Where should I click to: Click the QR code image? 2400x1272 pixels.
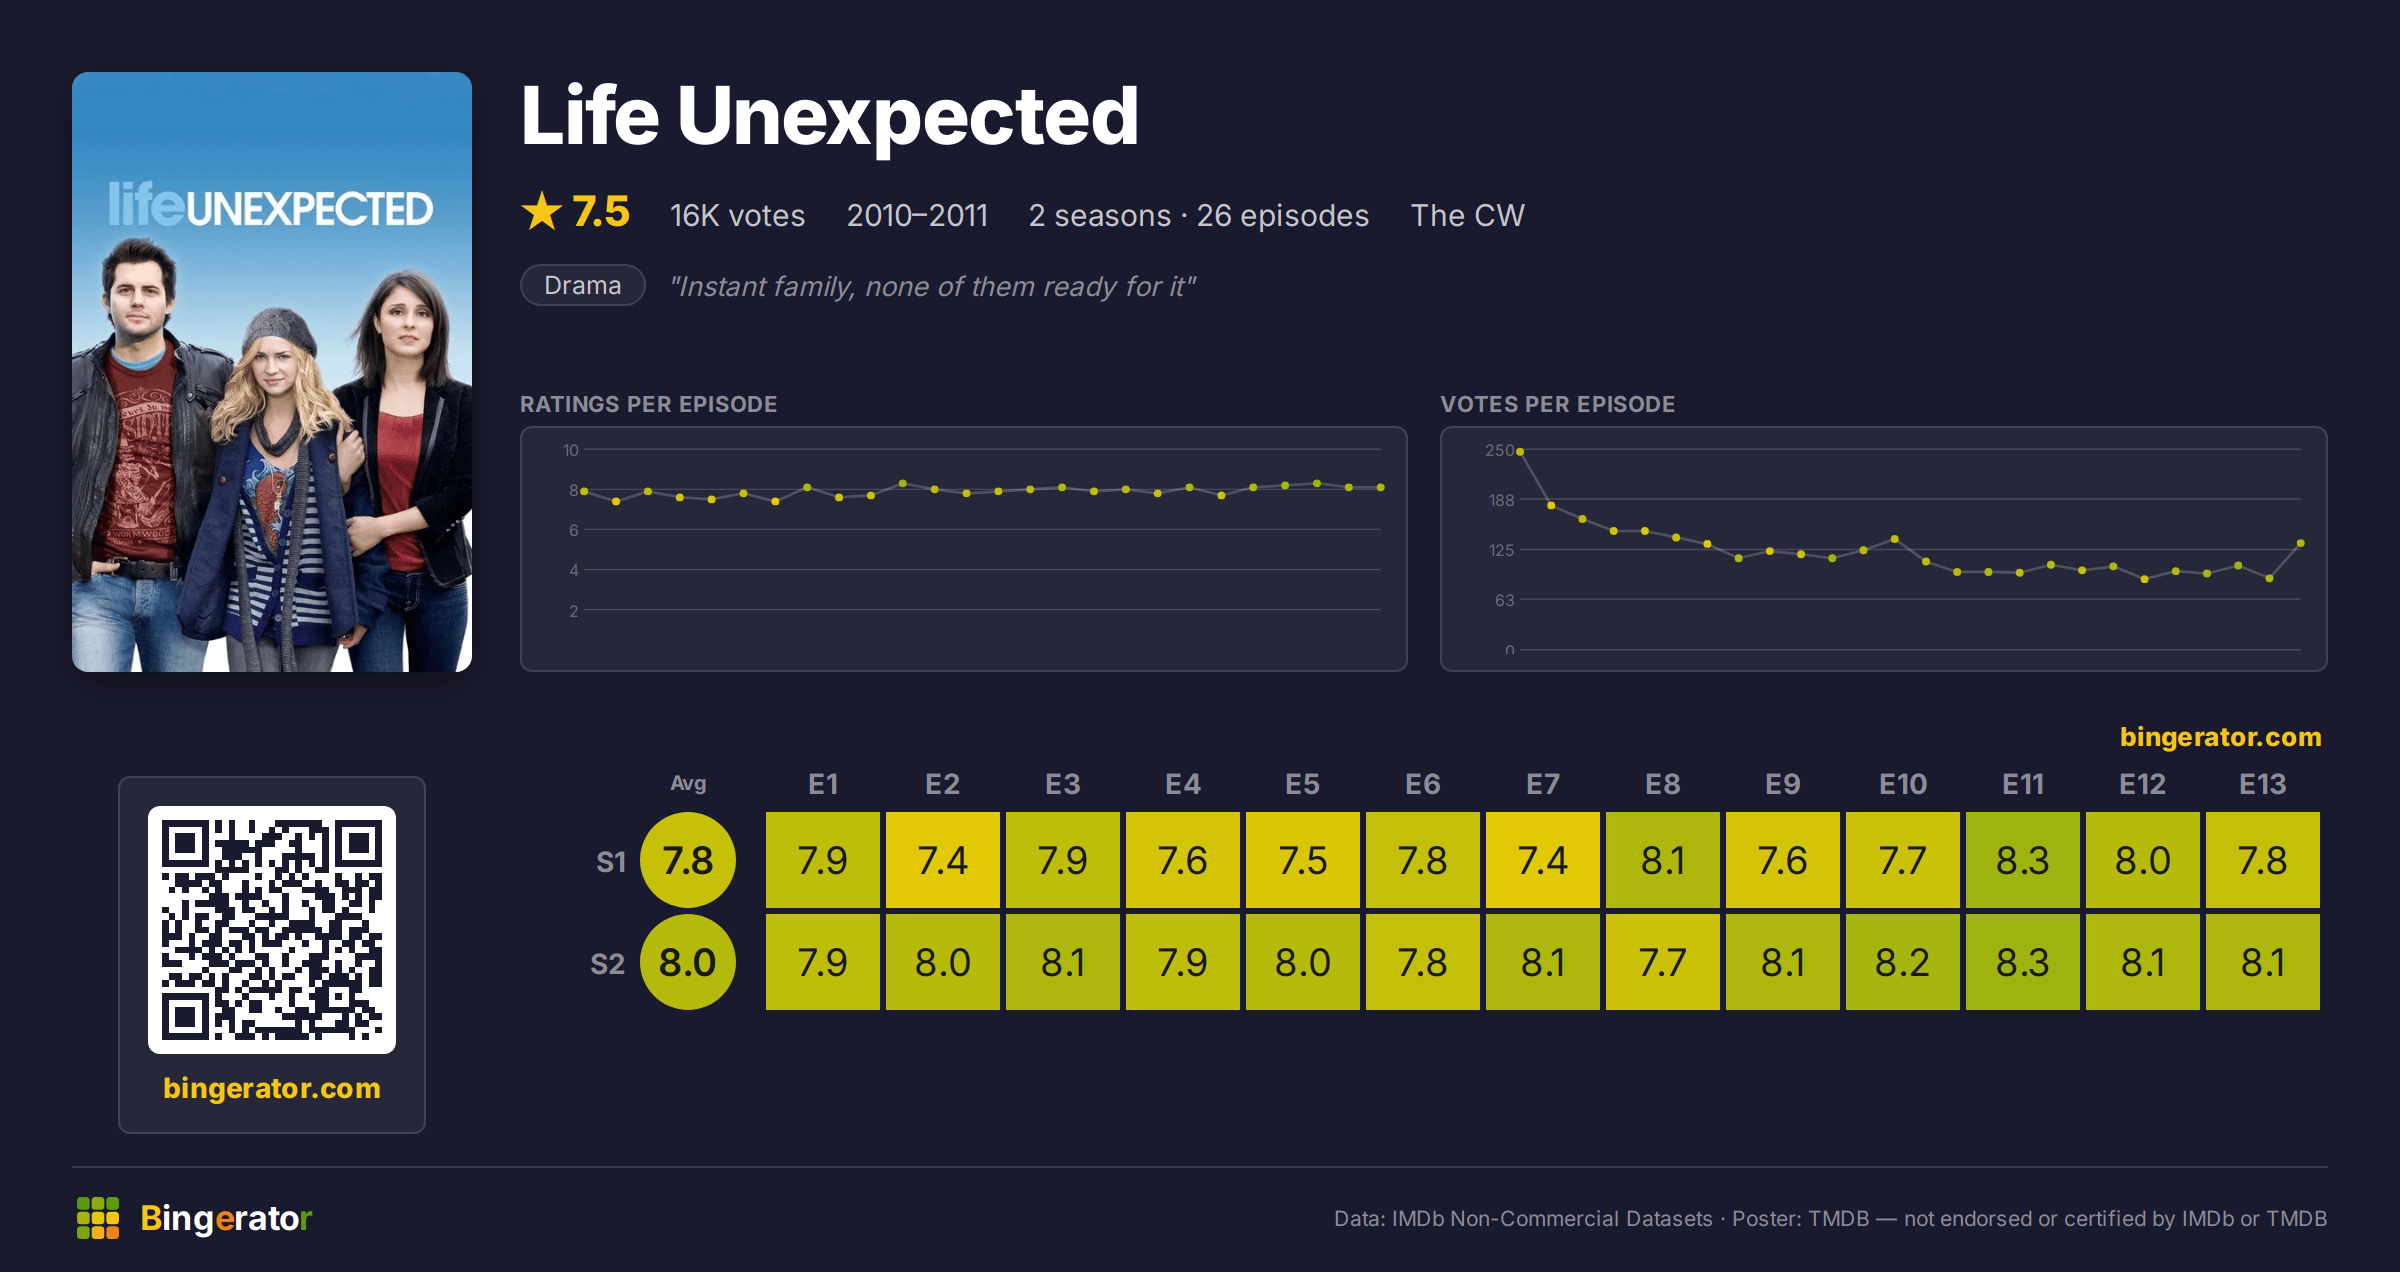pos(272,930)
